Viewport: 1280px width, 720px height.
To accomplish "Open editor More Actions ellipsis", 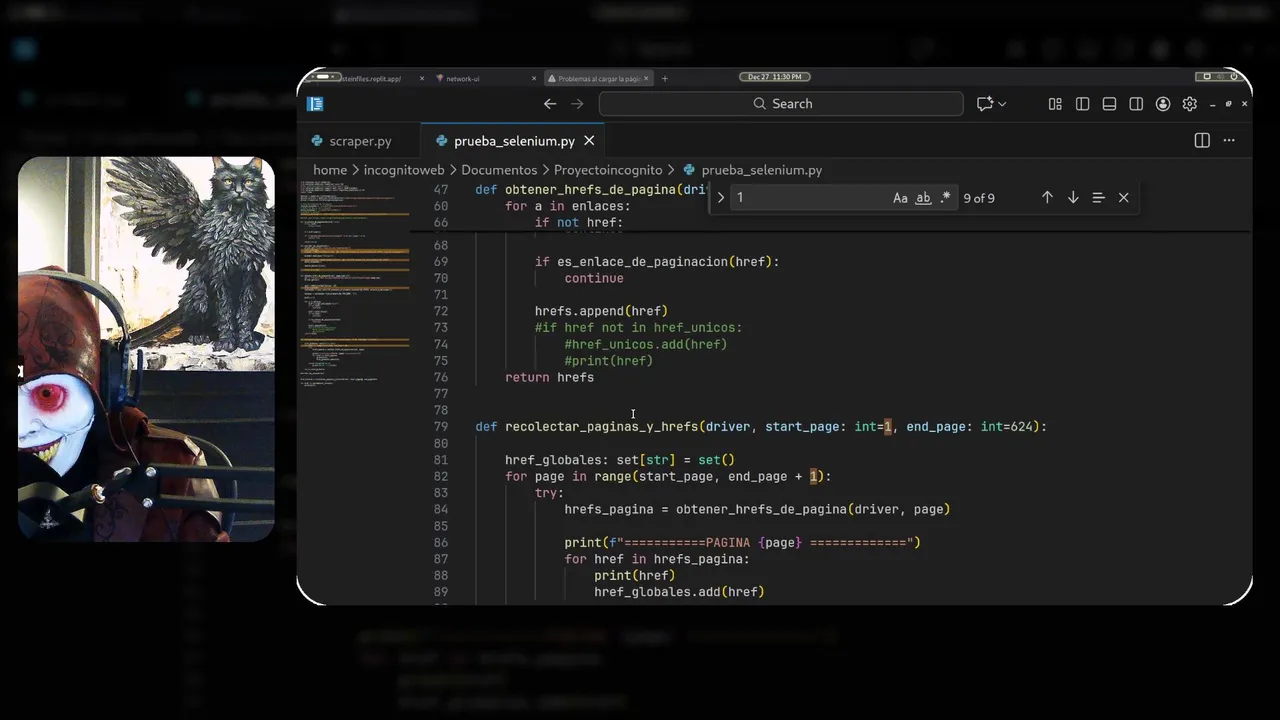I will click(1230, 141).
